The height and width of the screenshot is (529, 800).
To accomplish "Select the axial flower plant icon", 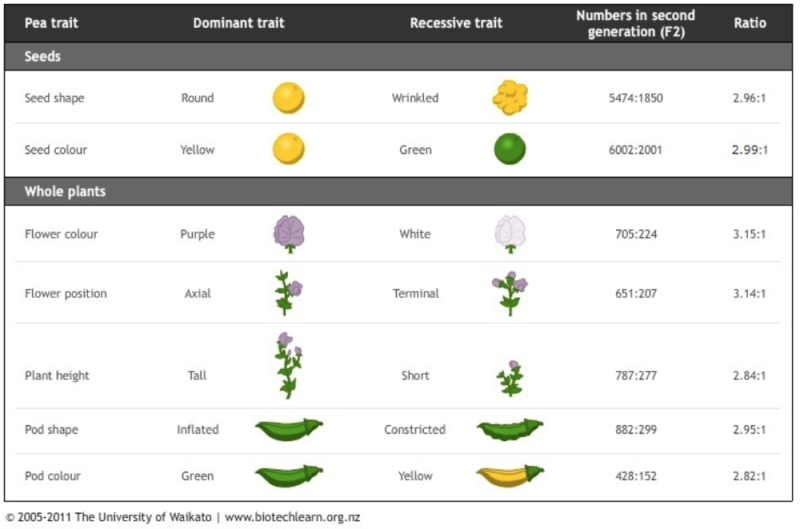I will point(289,293).
